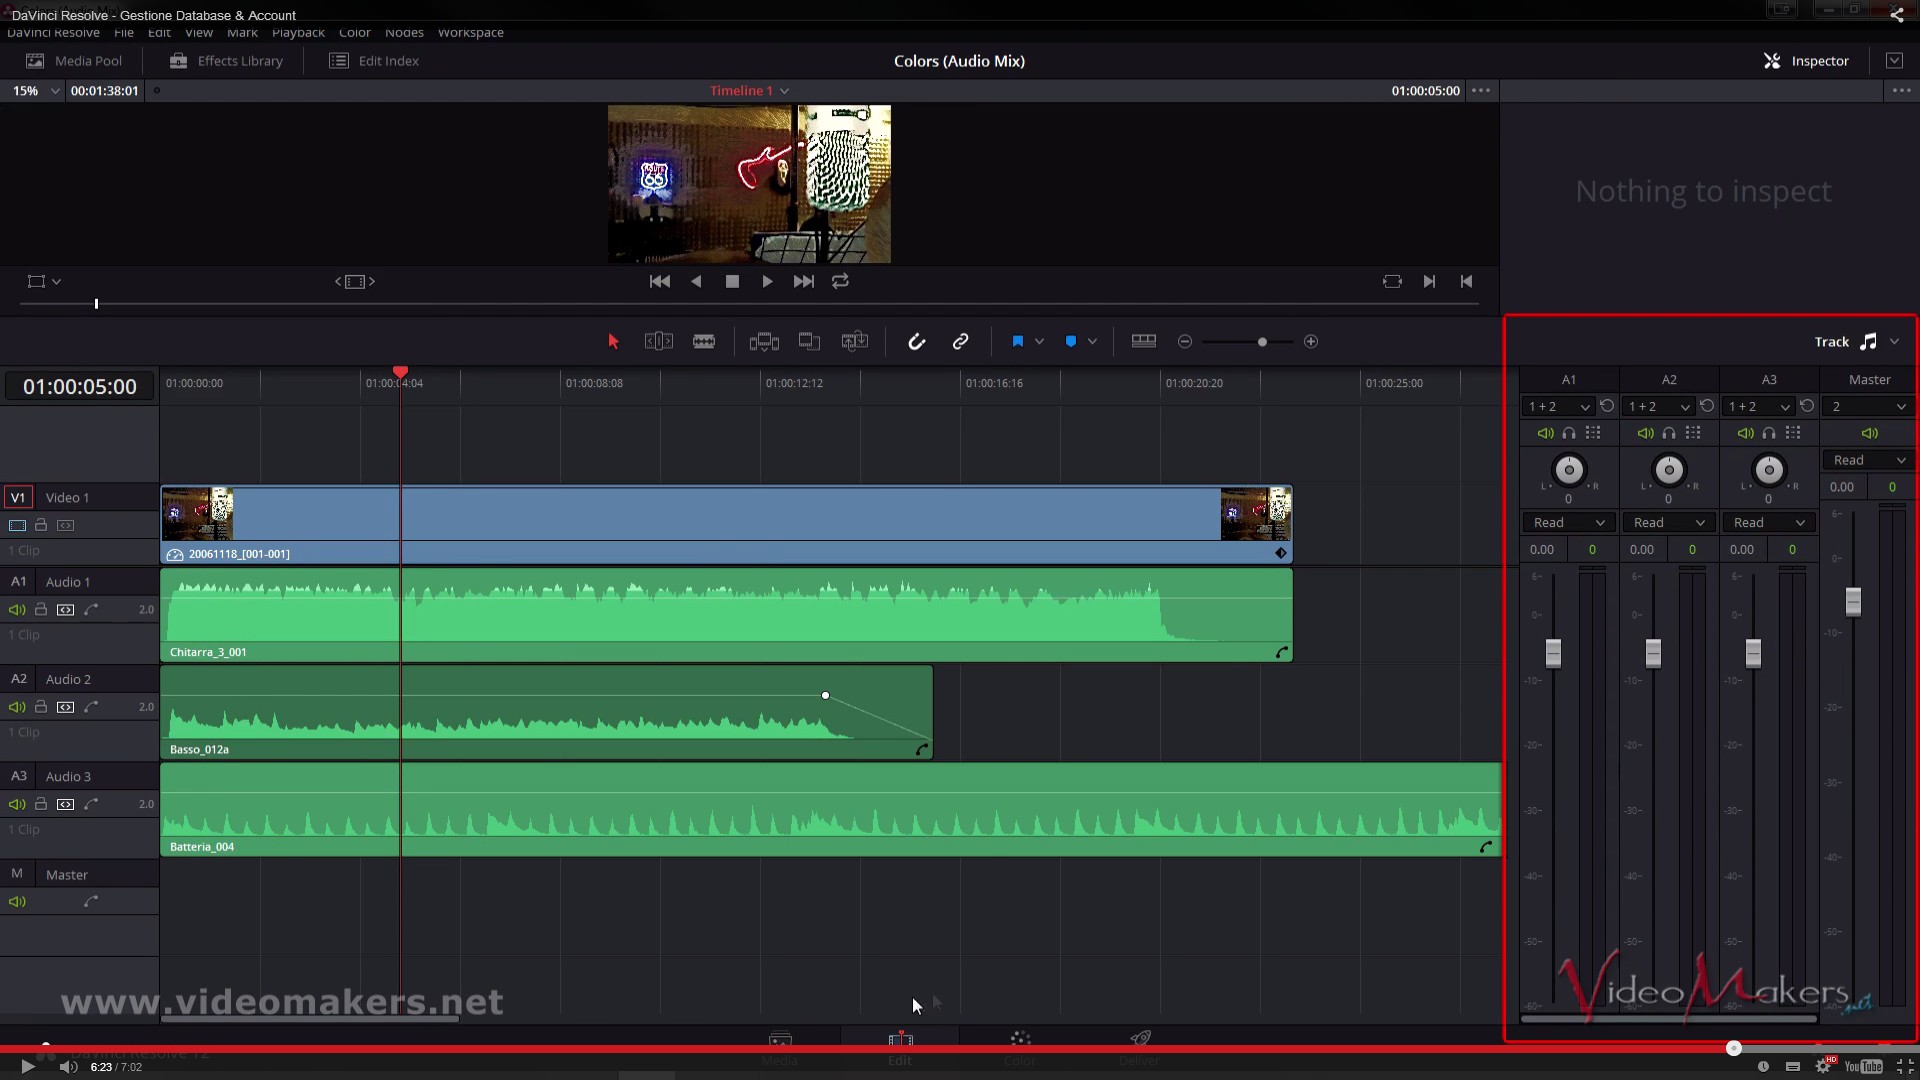This screenshot has width=1920, height=1080.
Task: Mute the Audio 1 track
Action: (17, 610)
